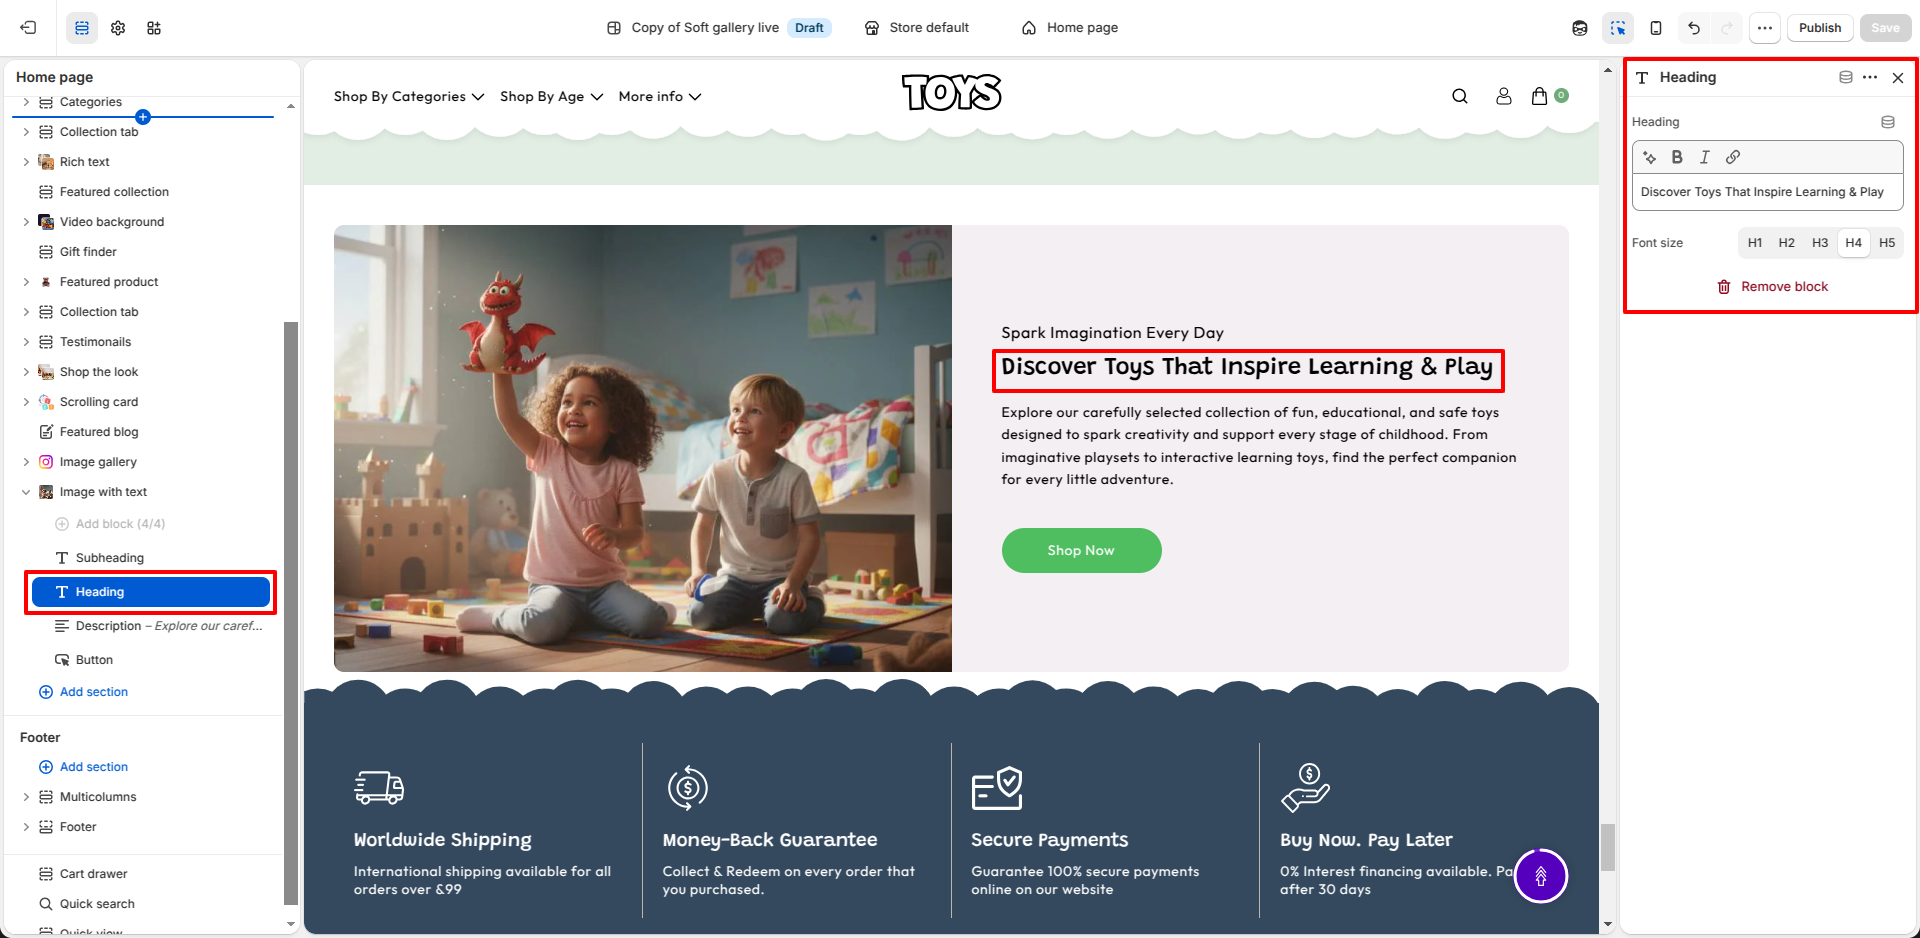Toggle the inspector selection tool

[x=1618, y=28]
